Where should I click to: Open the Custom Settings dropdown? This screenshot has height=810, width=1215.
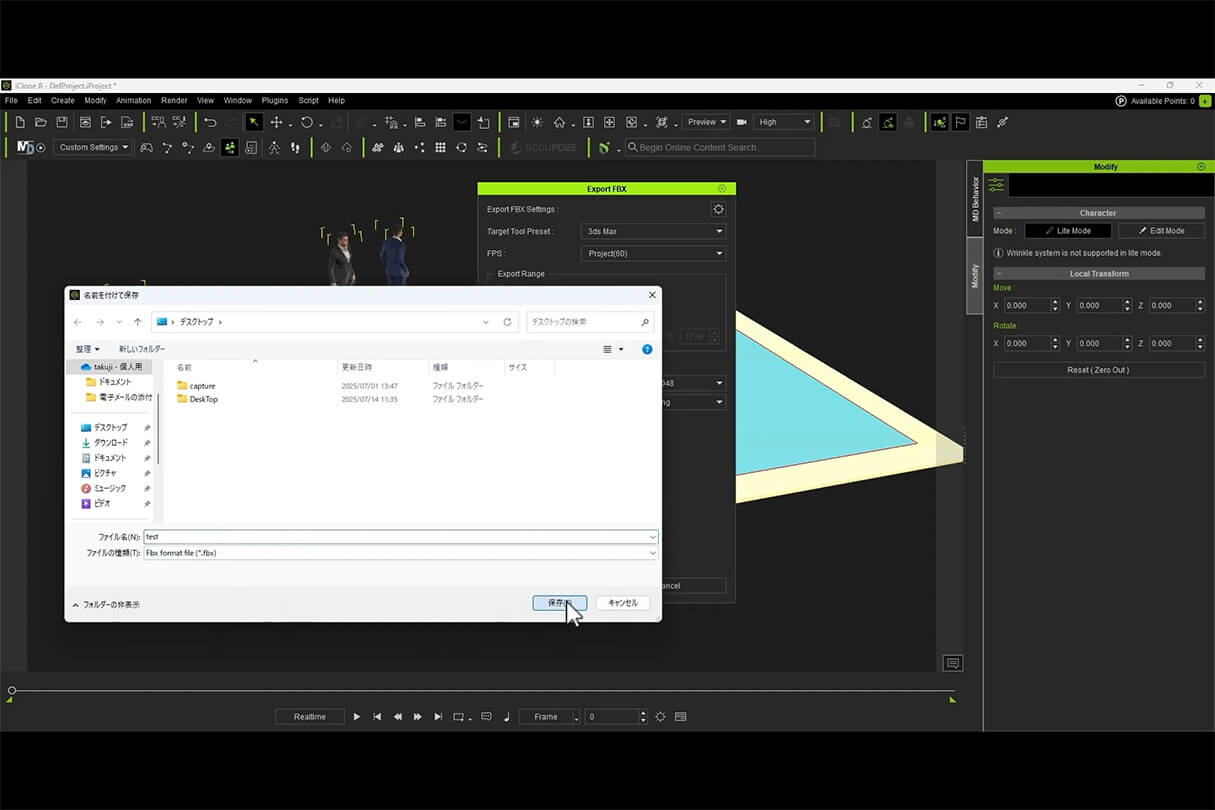click(93, 148)
